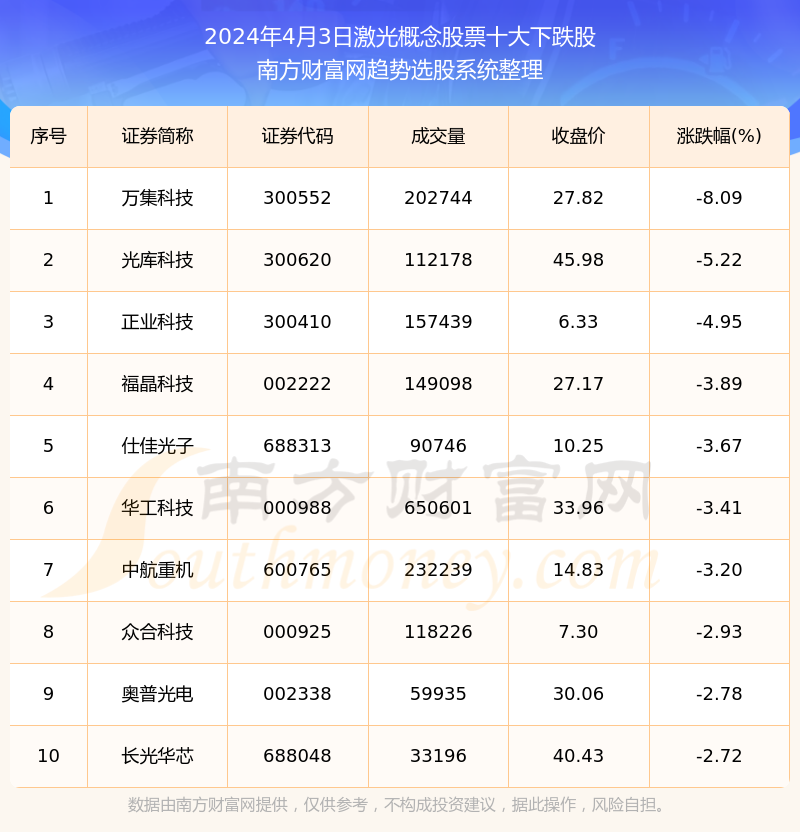Click change percentage -3.41
The height and width of the screenshot is (832, 800).
719,508
